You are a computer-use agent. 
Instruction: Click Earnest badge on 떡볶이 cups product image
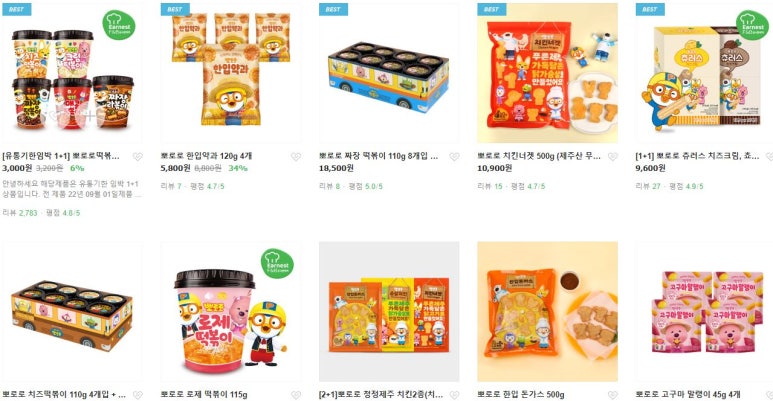119,25
